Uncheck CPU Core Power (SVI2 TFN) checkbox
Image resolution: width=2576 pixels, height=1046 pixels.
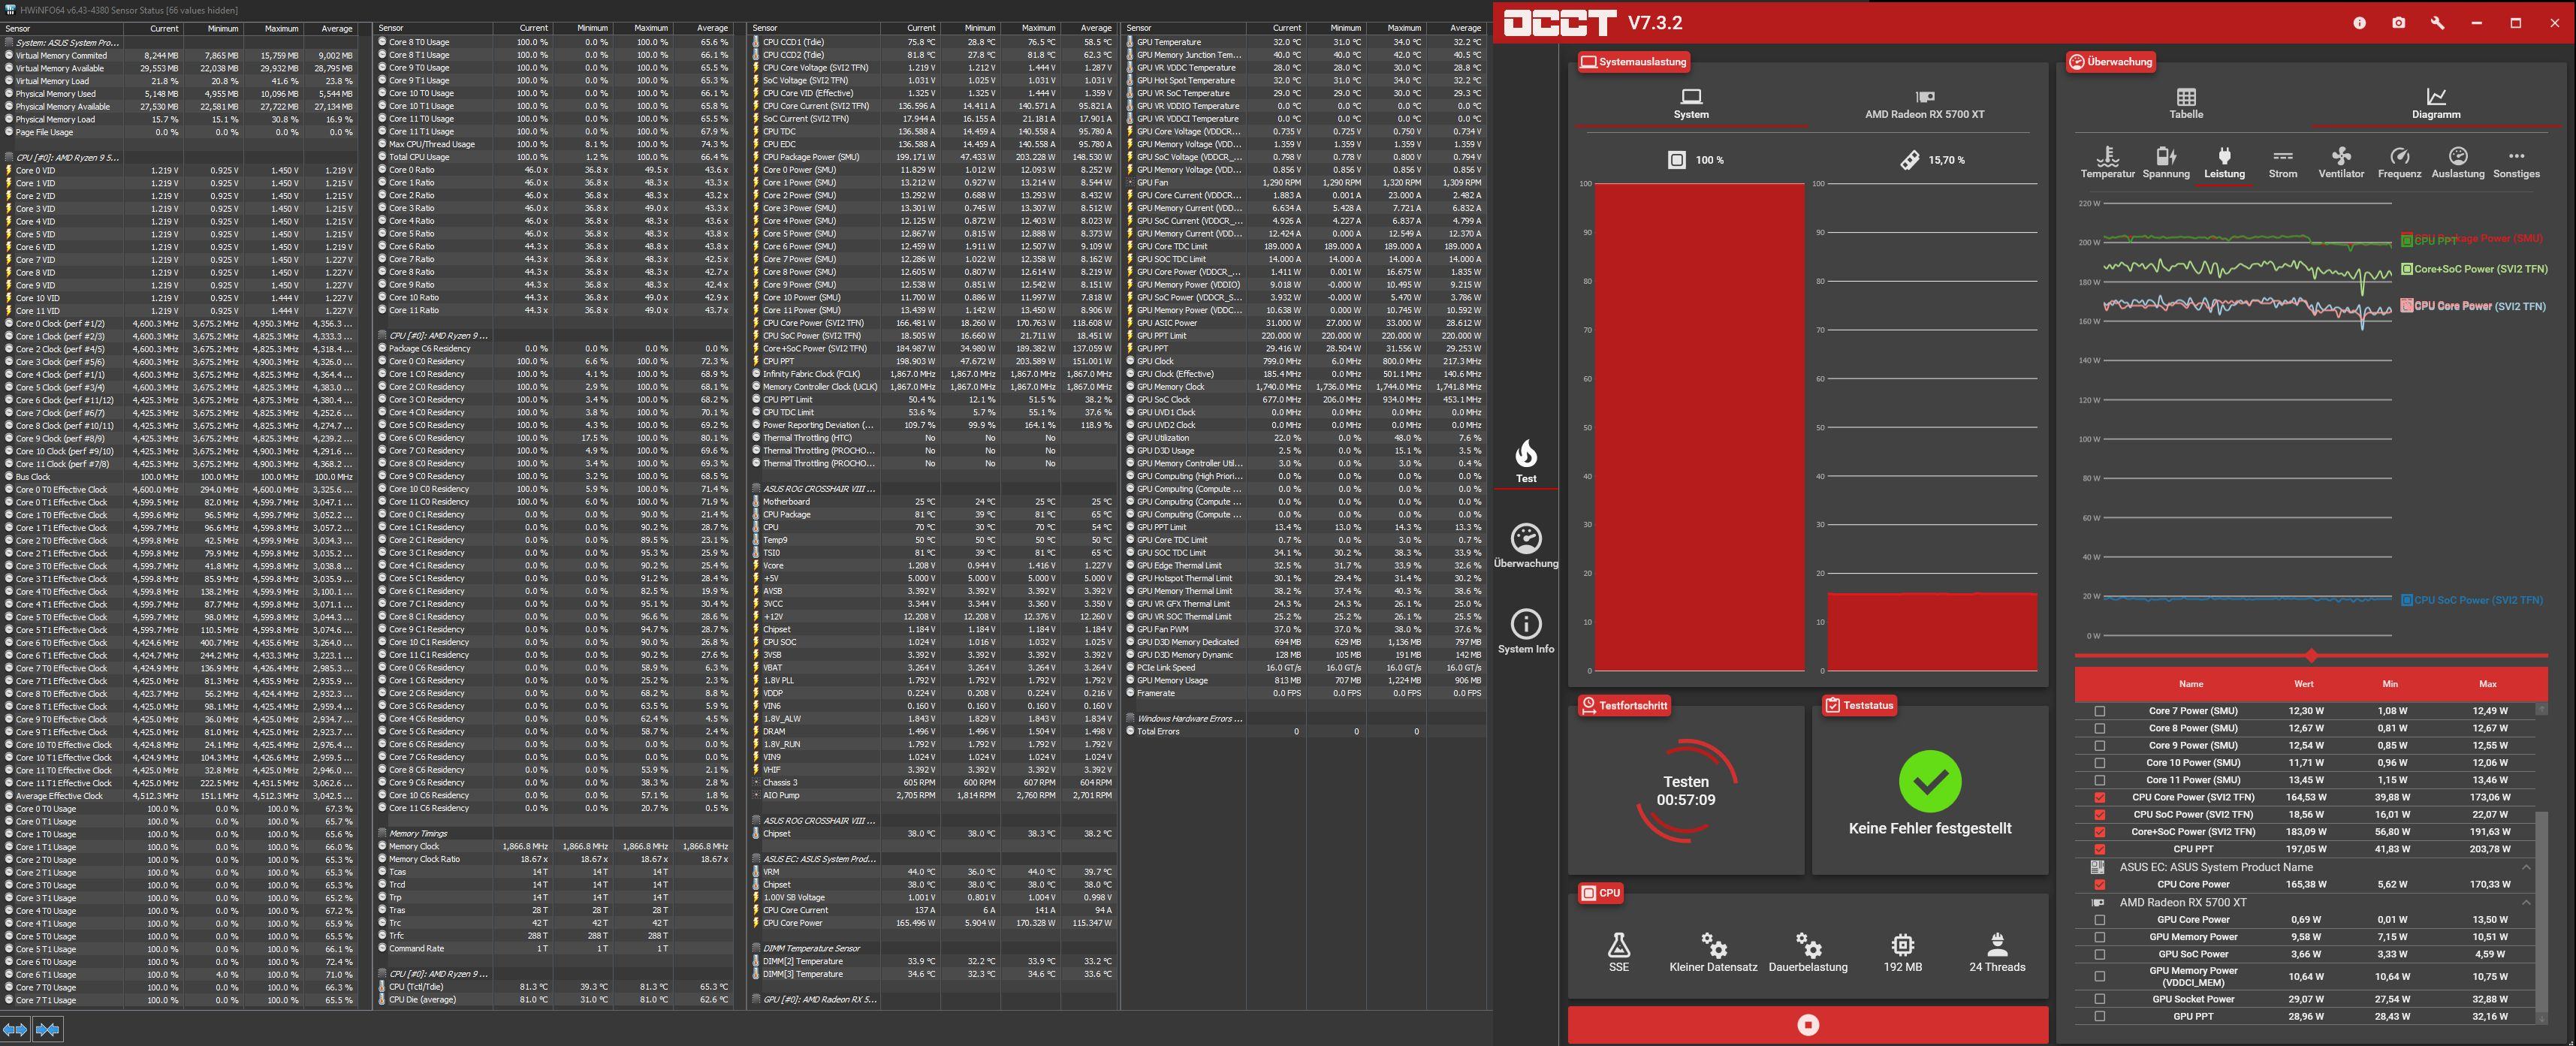pos(2100,797)
